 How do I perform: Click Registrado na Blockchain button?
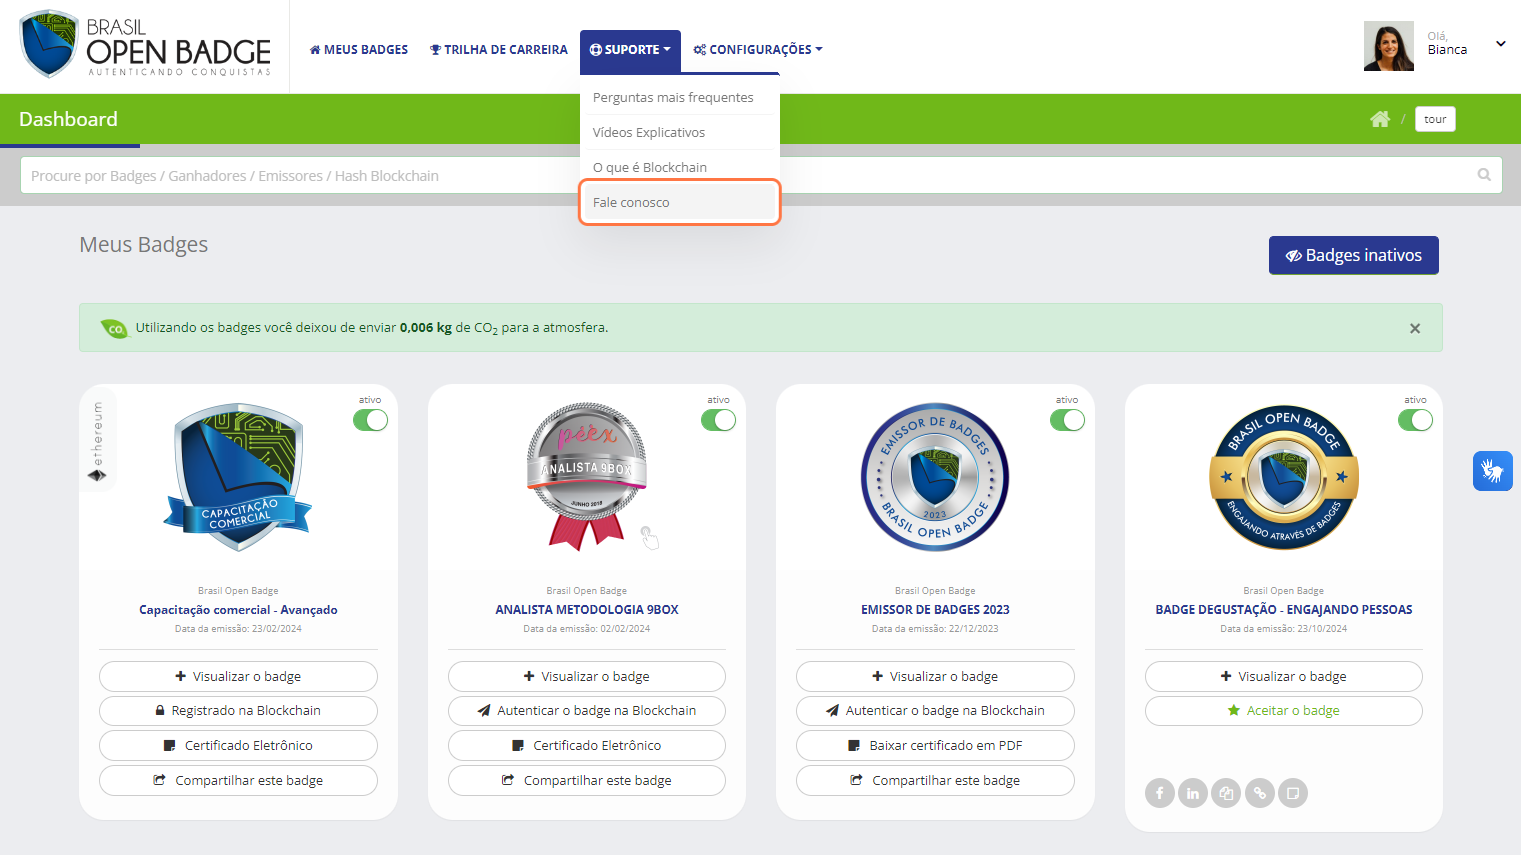tap(238, 711)
